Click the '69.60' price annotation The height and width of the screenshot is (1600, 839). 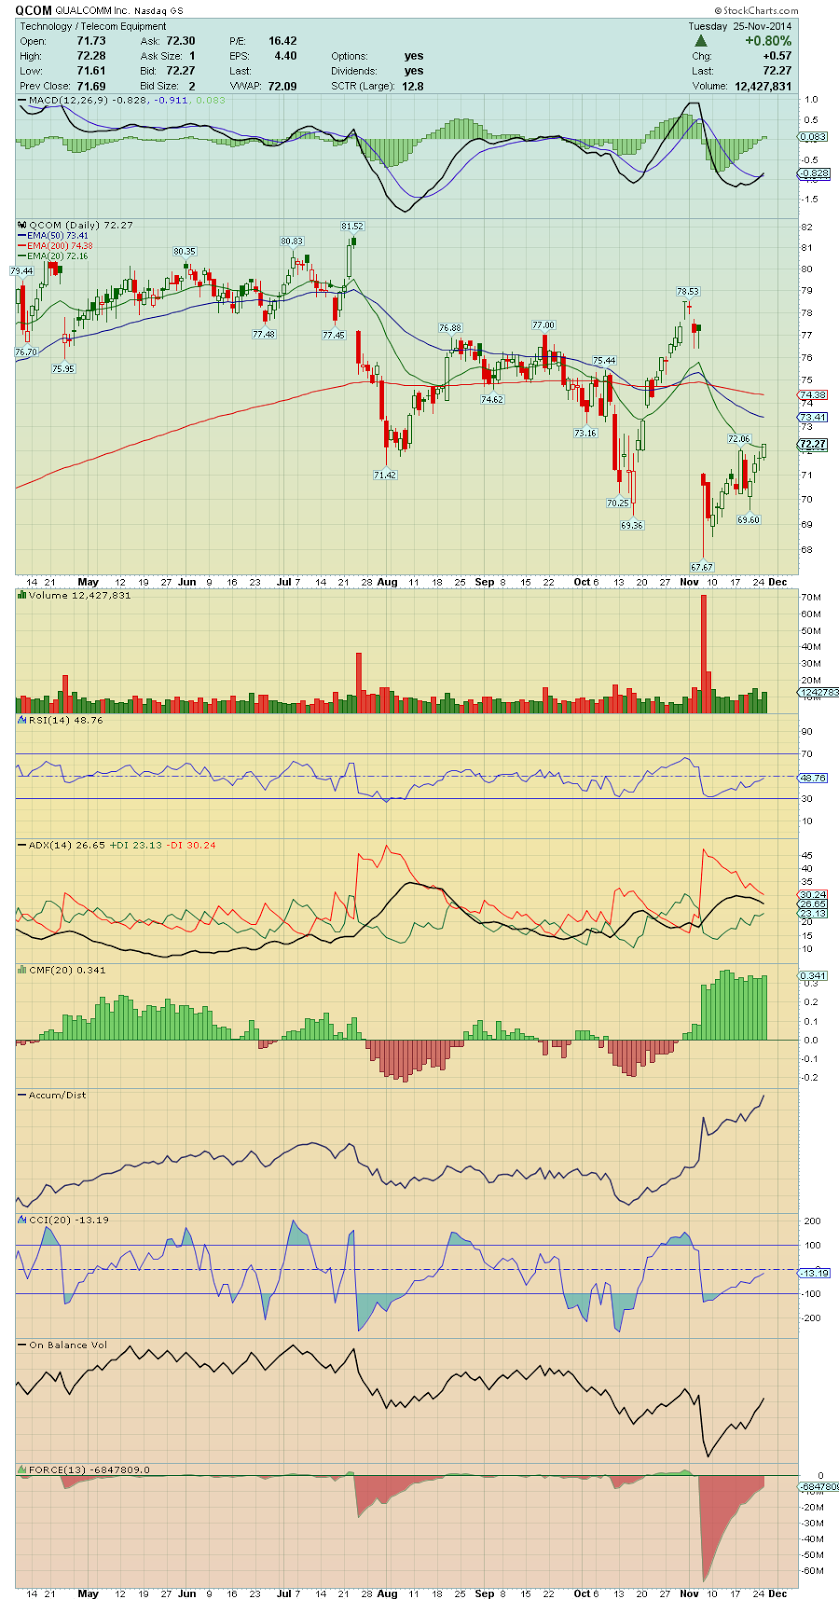tap(749, 519)
